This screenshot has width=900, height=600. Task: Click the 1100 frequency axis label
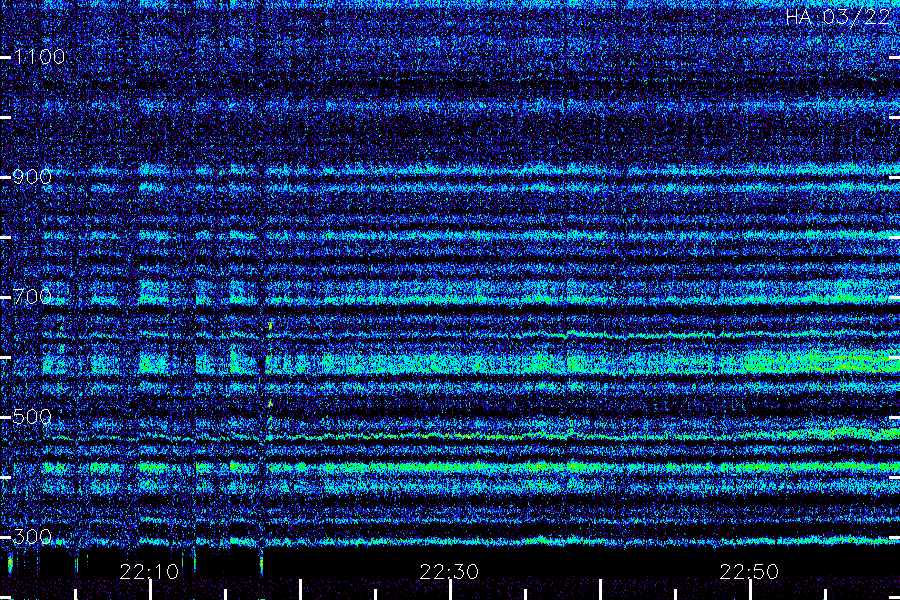[x=39, y=57]
